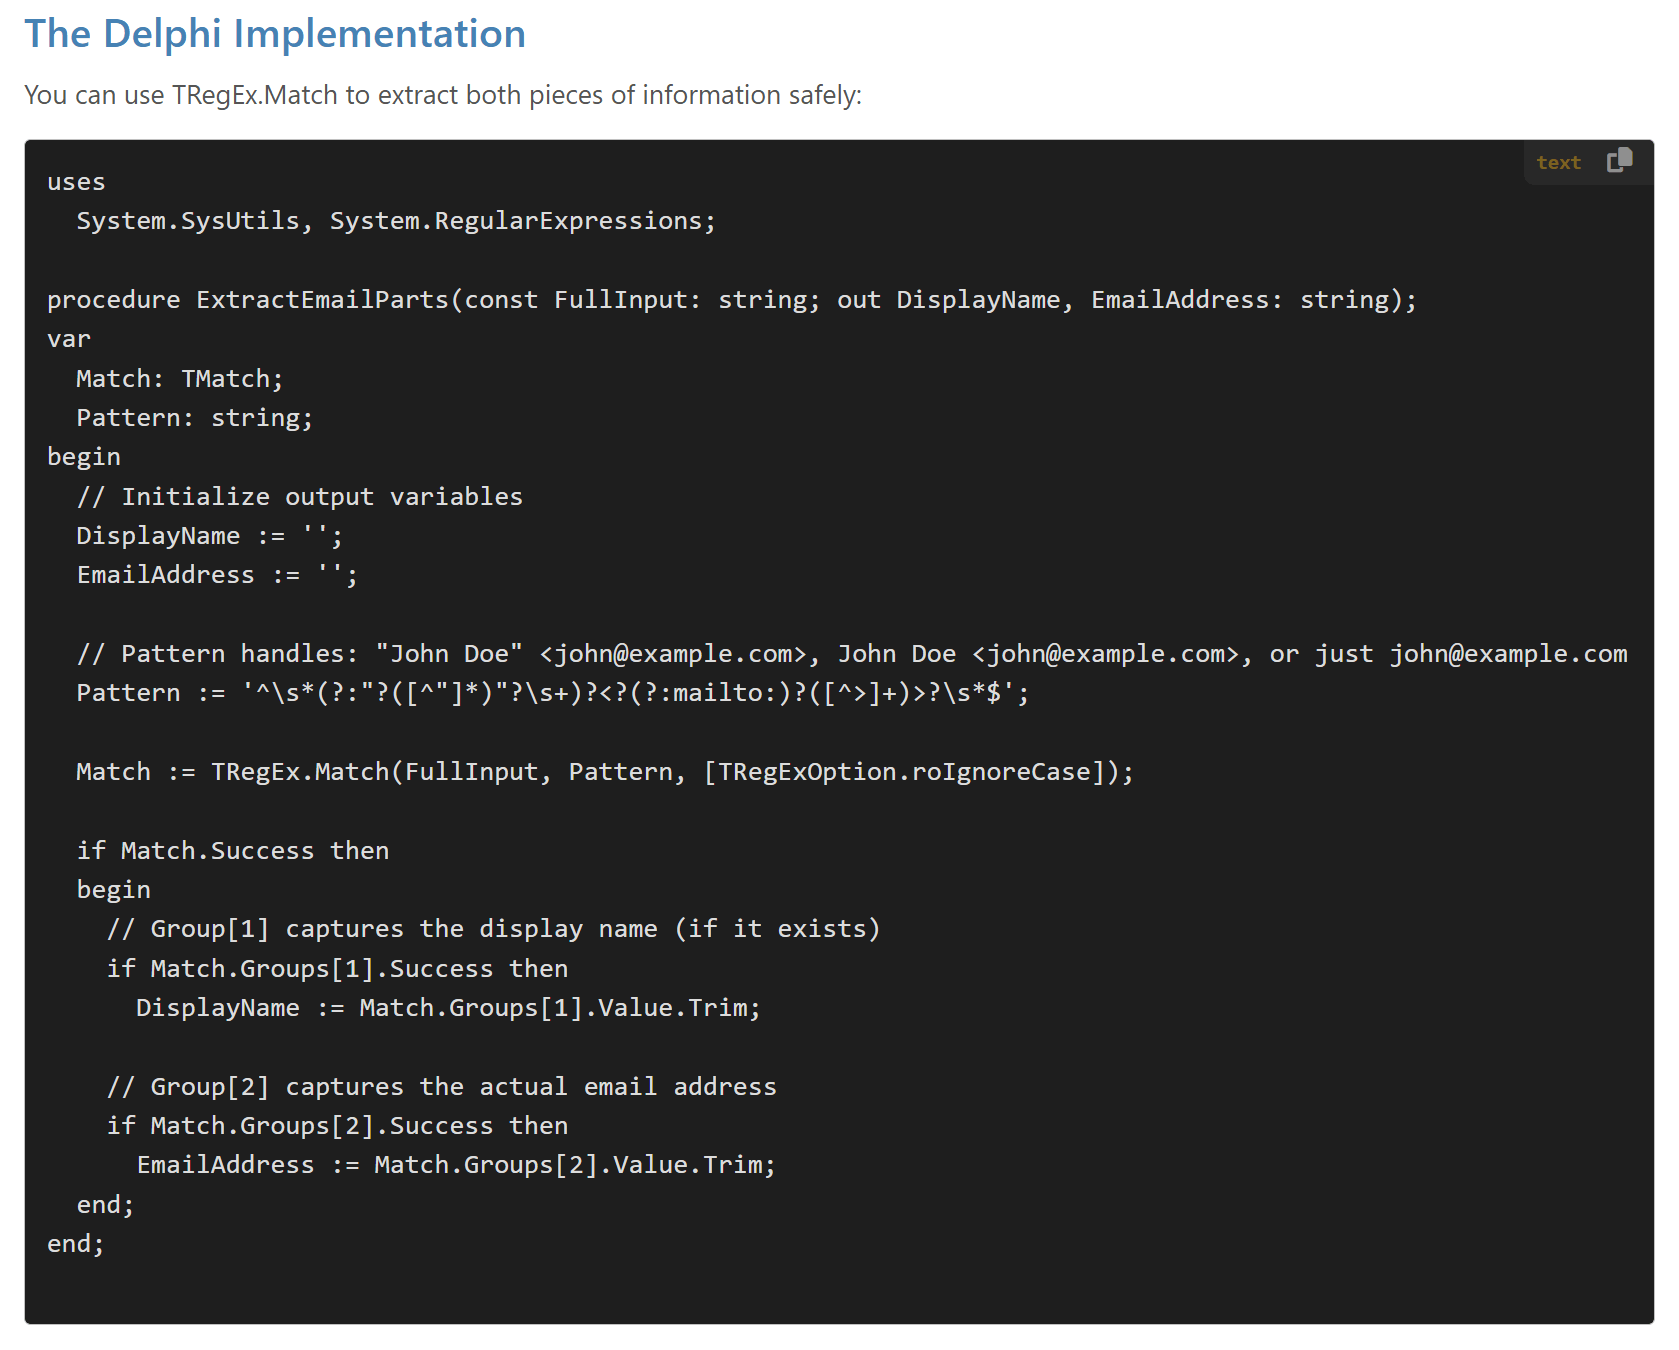Click "EmailAddress := '';" line
This screenshot has height=1350, width=1679.
(x=217, y=575)
